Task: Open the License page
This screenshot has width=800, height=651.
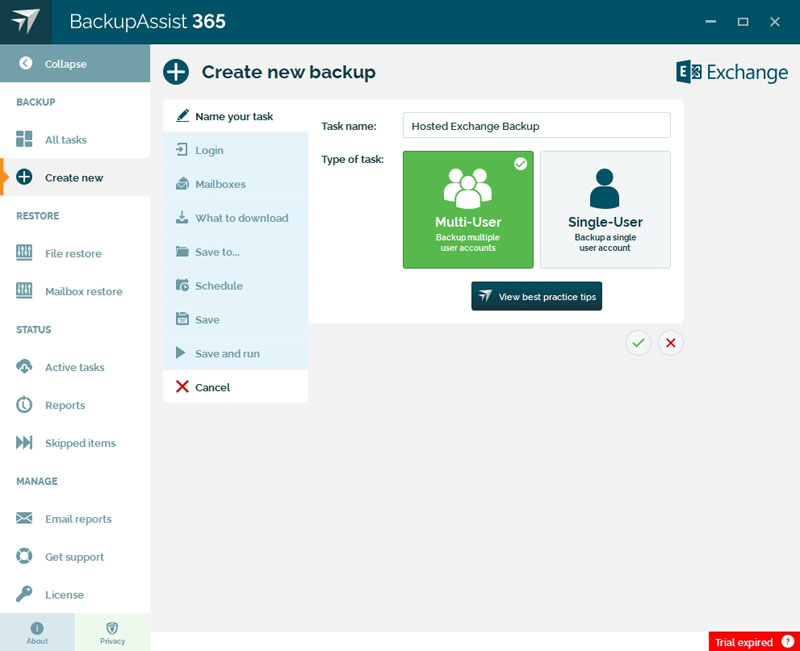Action: pos(75,594)
